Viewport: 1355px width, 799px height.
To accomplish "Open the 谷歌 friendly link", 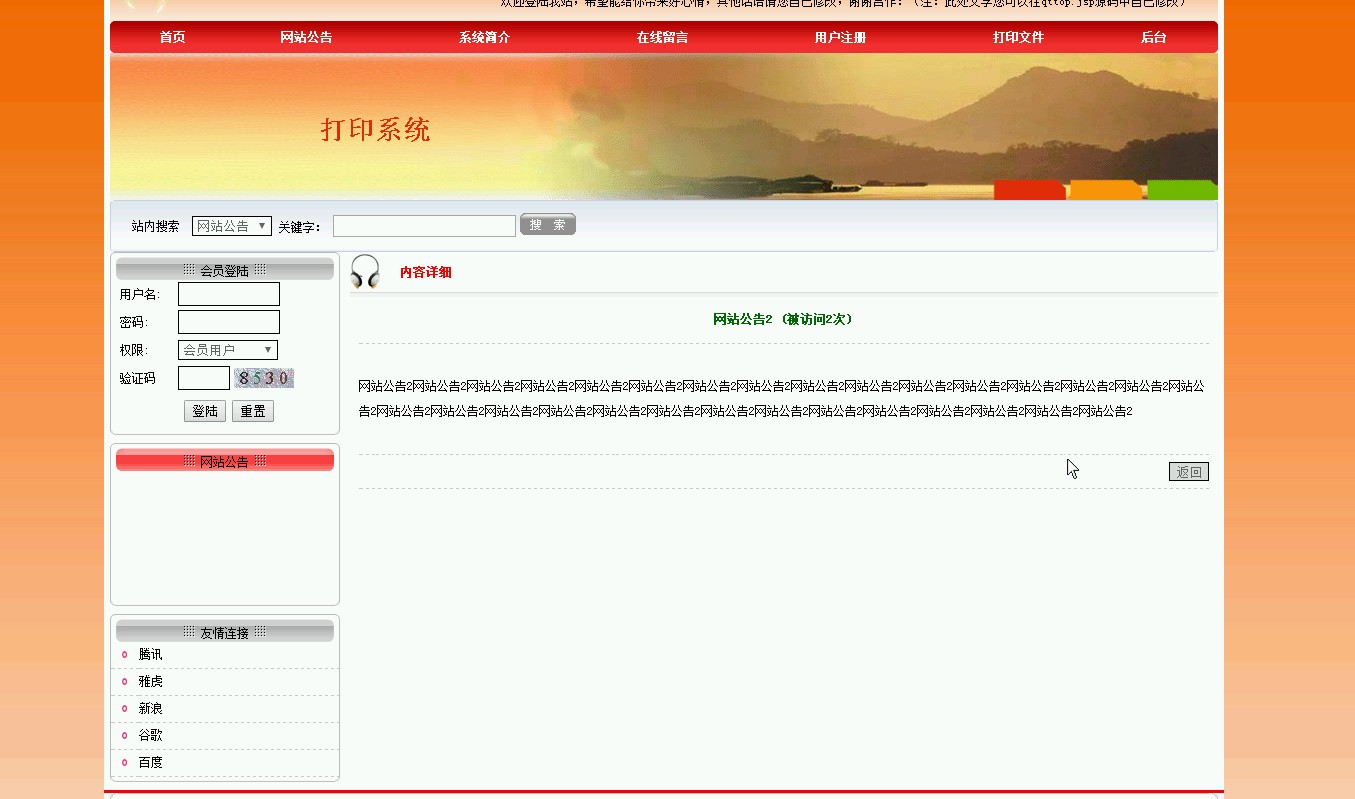I will click(150, 735).
